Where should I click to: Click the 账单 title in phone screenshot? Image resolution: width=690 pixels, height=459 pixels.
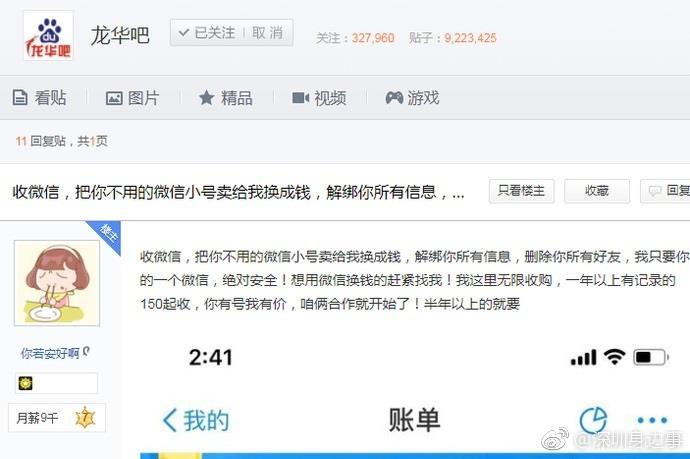click(414, 420)
